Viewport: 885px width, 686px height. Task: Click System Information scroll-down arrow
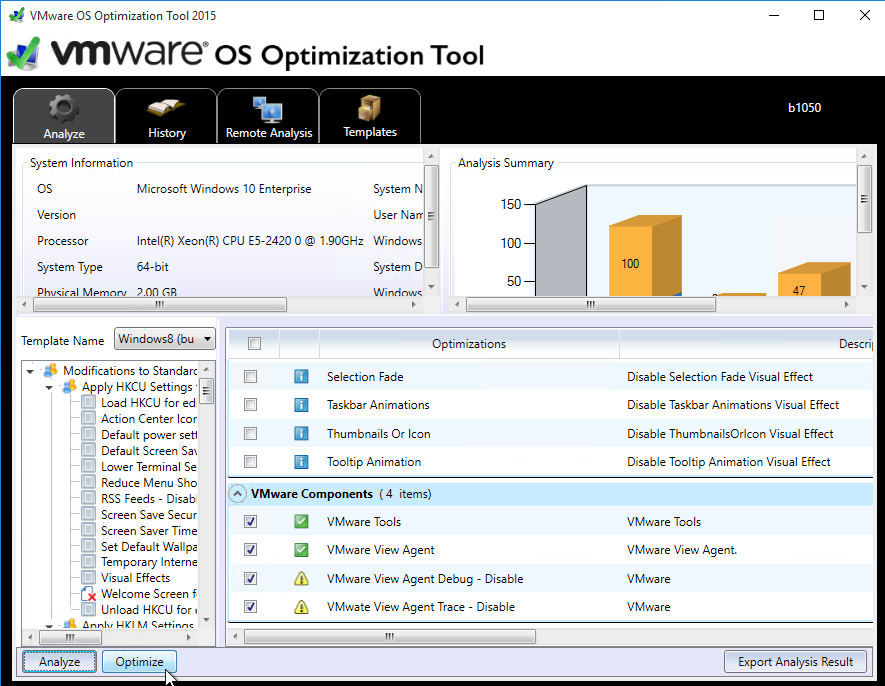click(431, 287)
